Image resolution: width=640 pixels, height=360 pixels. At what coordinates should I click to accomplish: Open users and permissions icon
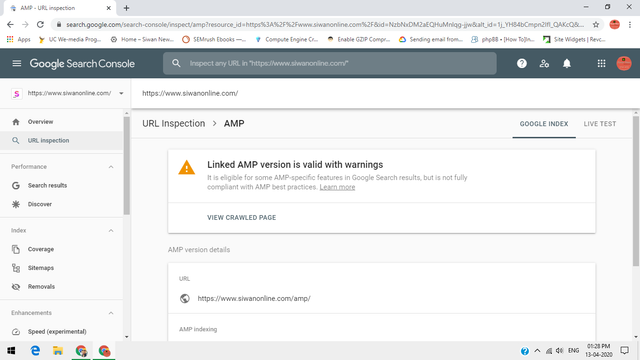(x=544, y=63)
